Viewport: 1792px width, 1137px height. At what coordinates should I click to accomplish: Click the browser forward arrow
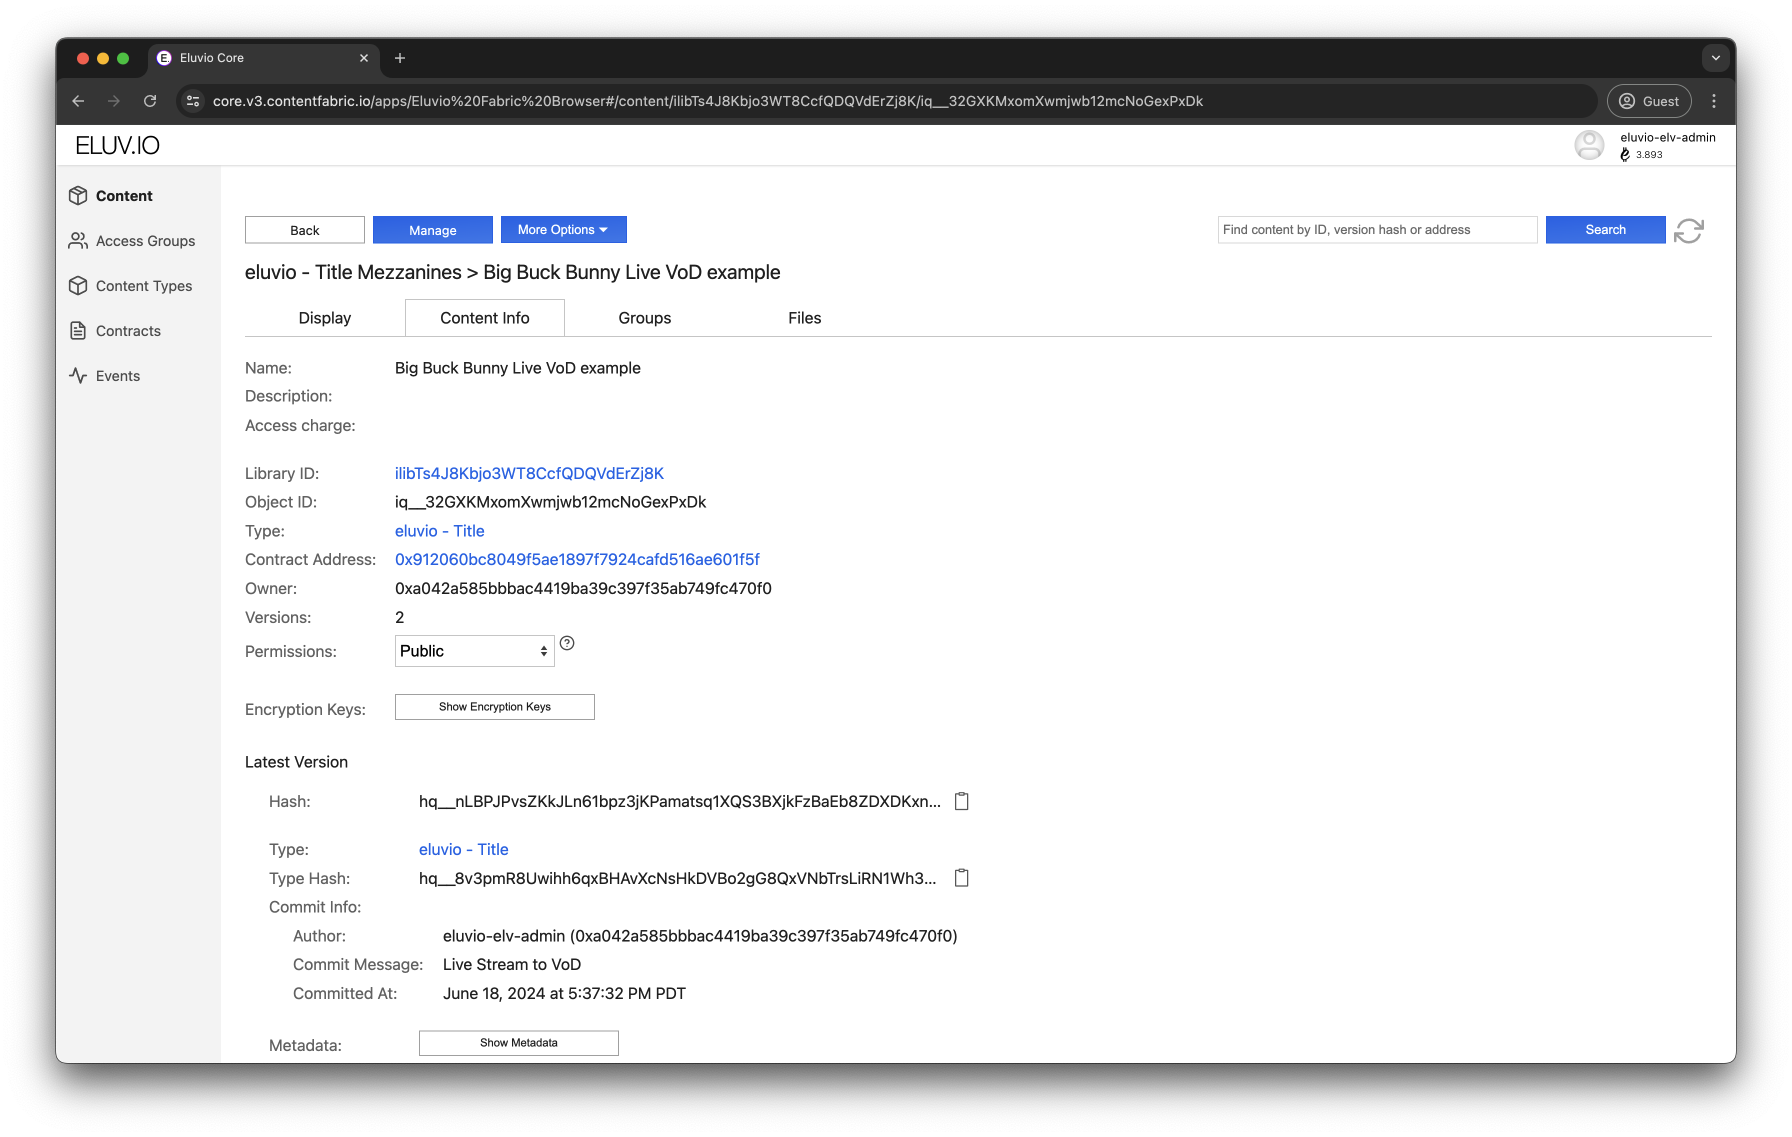[x=114, y=101]
